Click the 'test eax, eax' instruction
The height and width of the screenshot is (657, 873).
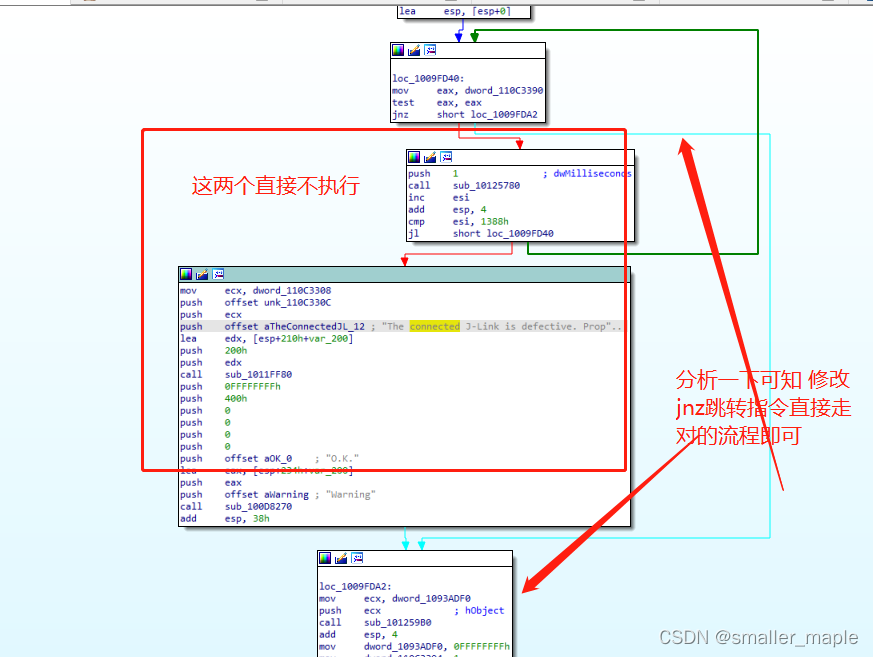click(x=436, y=102)
